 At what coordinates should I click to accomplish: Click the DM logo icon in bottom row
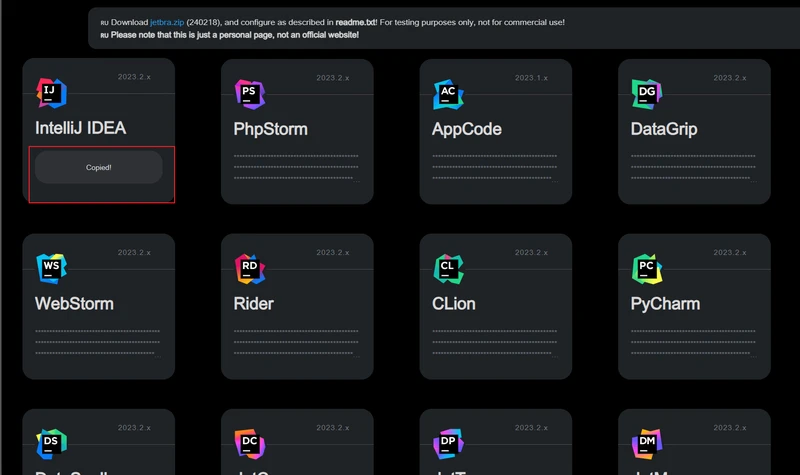648,443
